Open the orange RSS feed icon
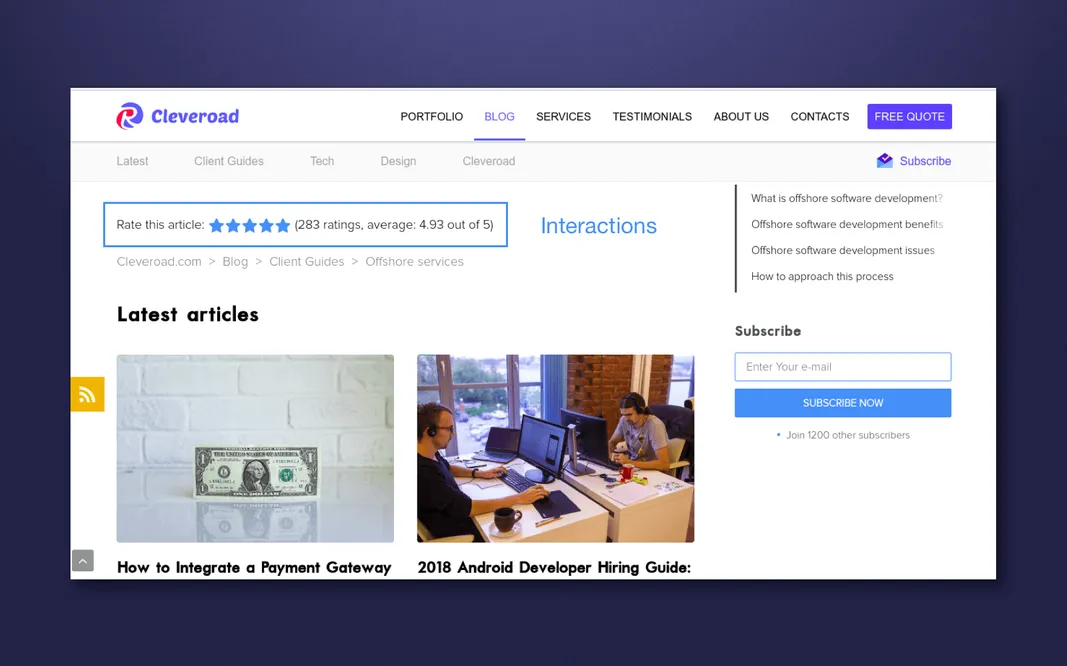This screenshot has height=666, width=1067. click(x=87, y=394)
